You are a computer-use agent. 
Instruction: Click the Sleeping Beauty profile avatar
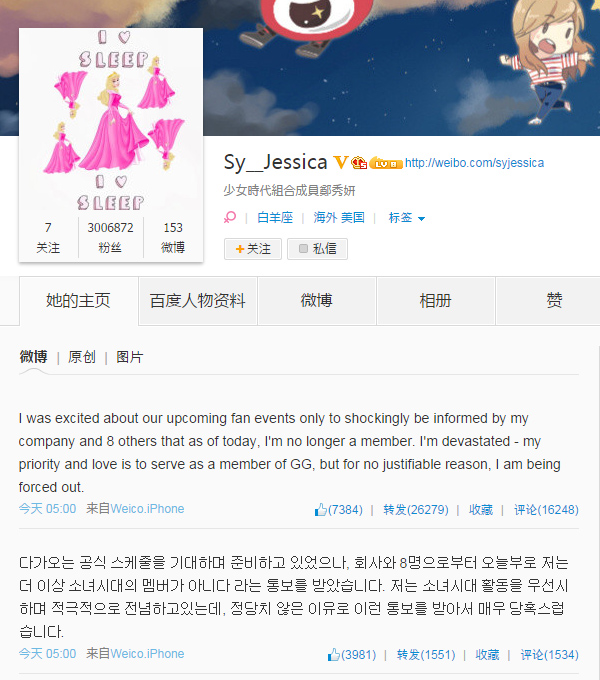coord(111,121)
